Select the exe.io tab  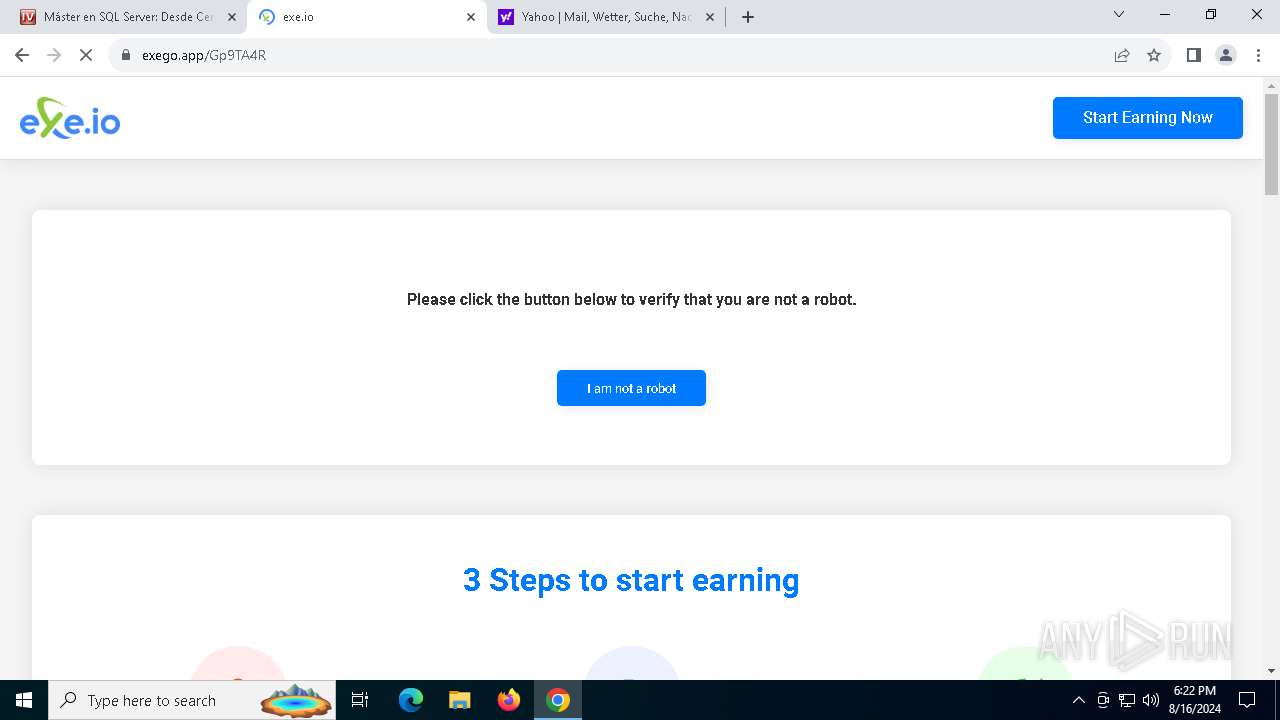[x=367, y=17]
